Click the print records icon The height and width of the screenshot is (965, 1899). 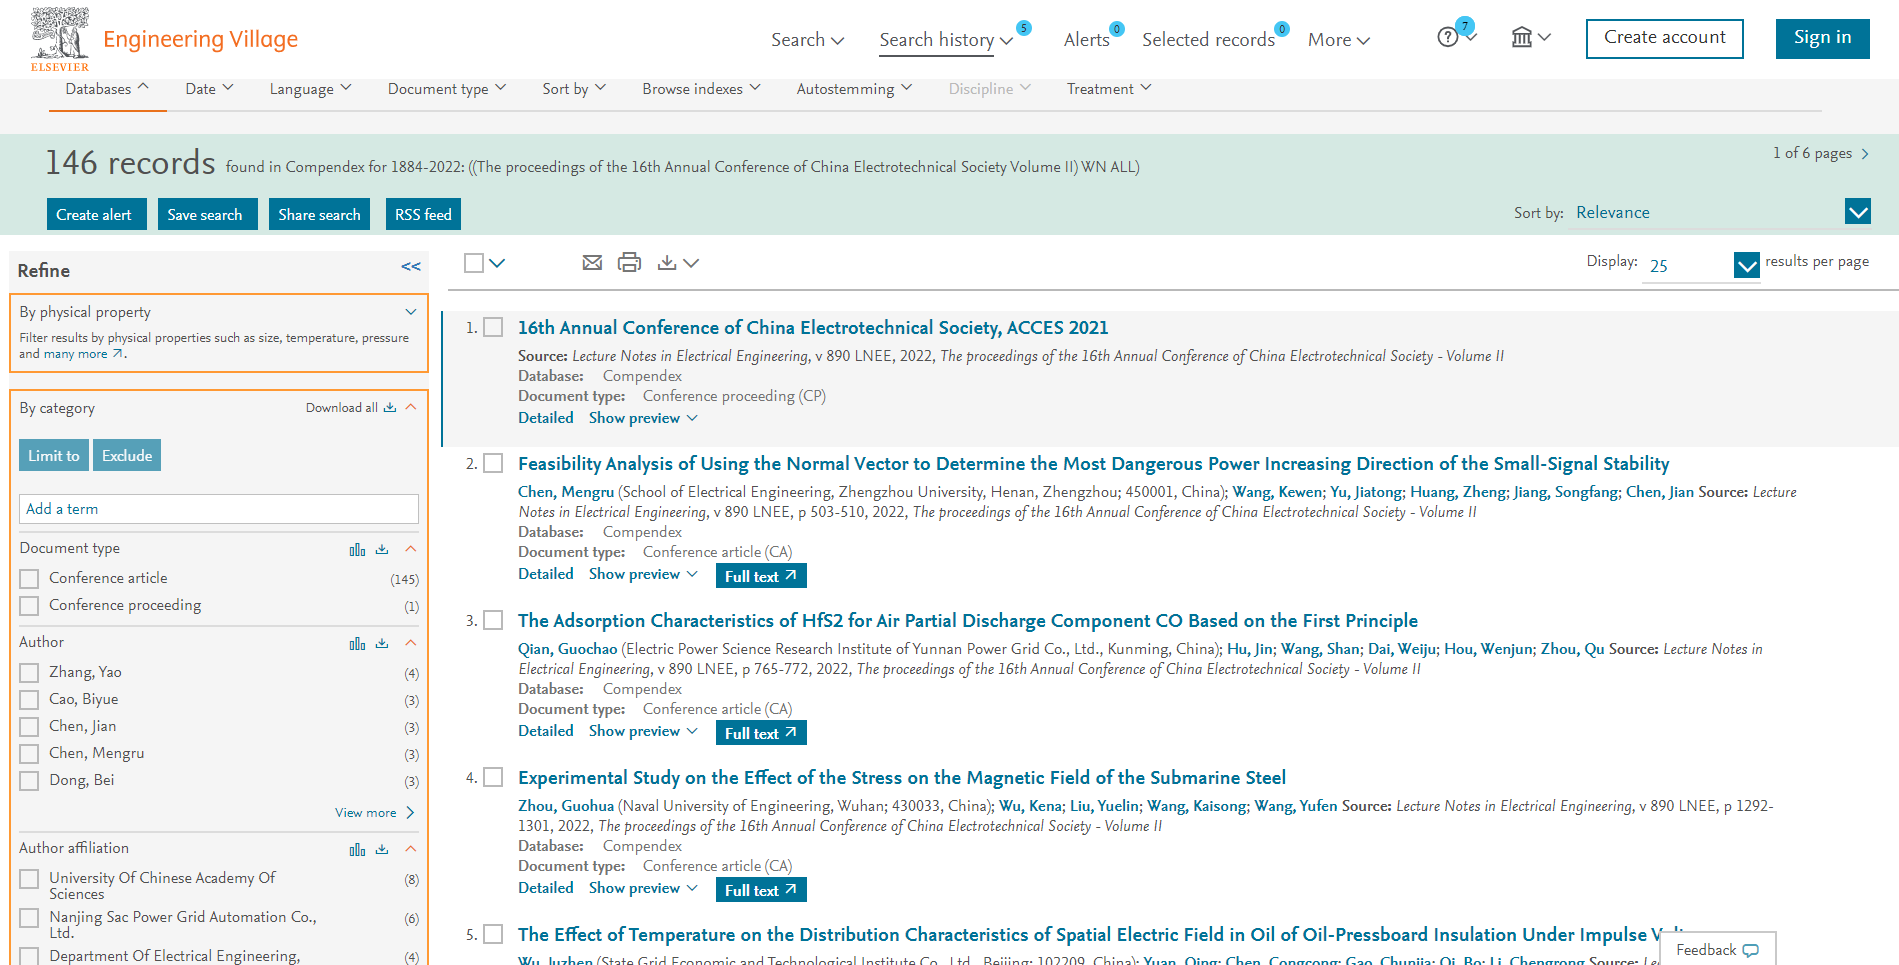click(629, 263)
